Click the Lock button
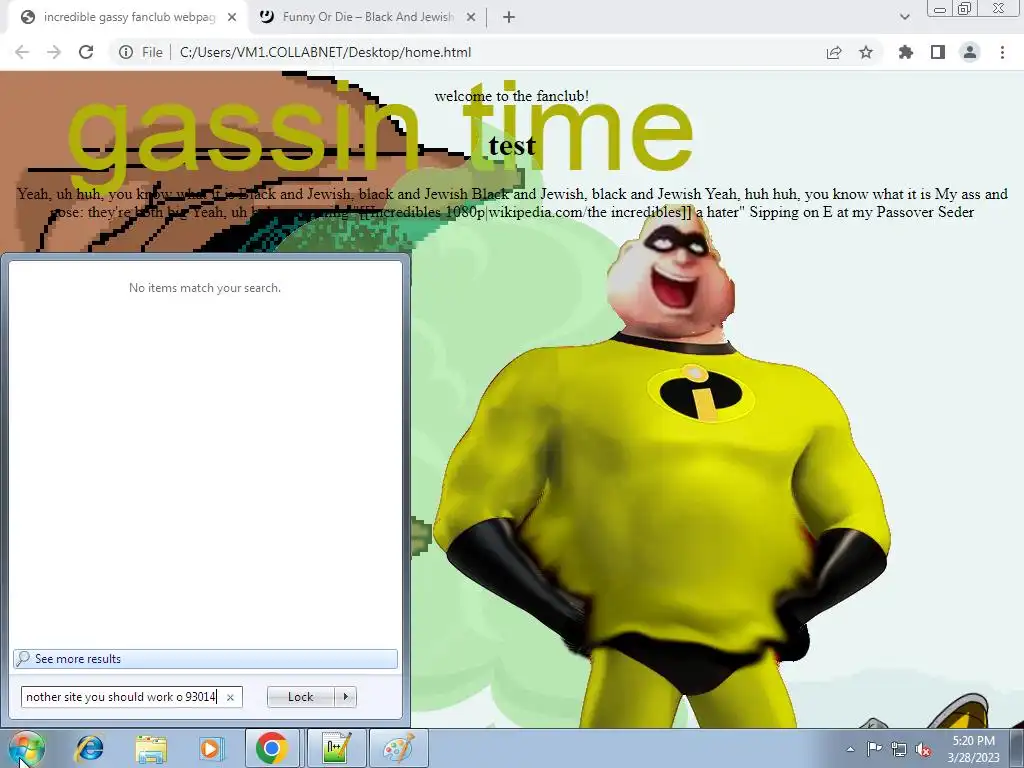Image resolution: width=1024 pixels, height=768 pixels. tap(300, 697)
